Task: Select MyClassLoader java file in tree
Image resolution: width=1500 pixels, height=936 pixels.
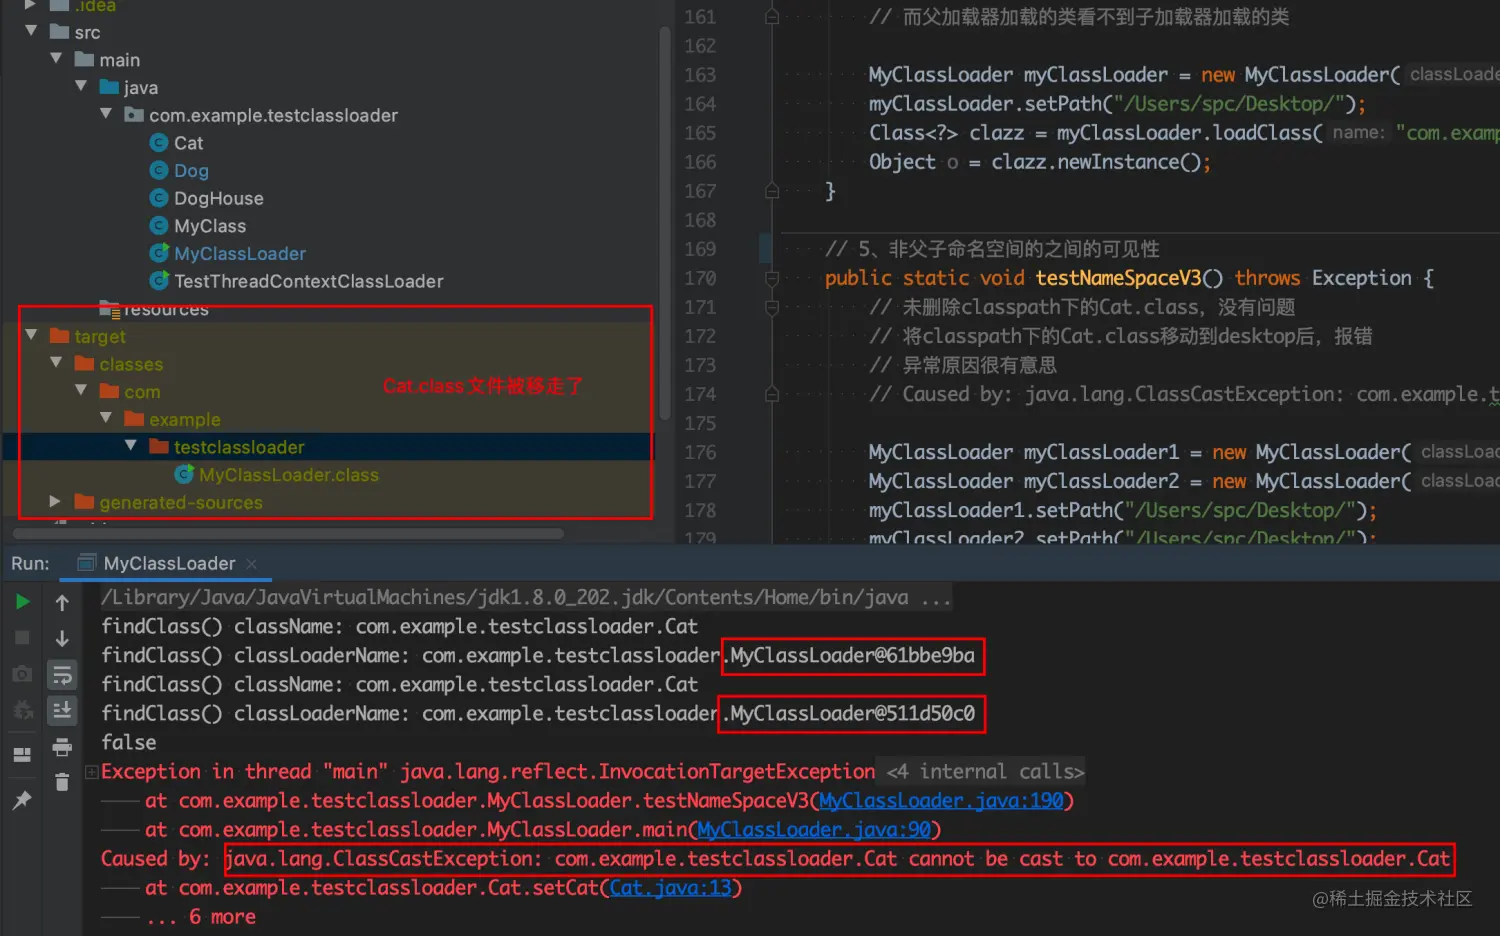Action: tap(240, 254)
